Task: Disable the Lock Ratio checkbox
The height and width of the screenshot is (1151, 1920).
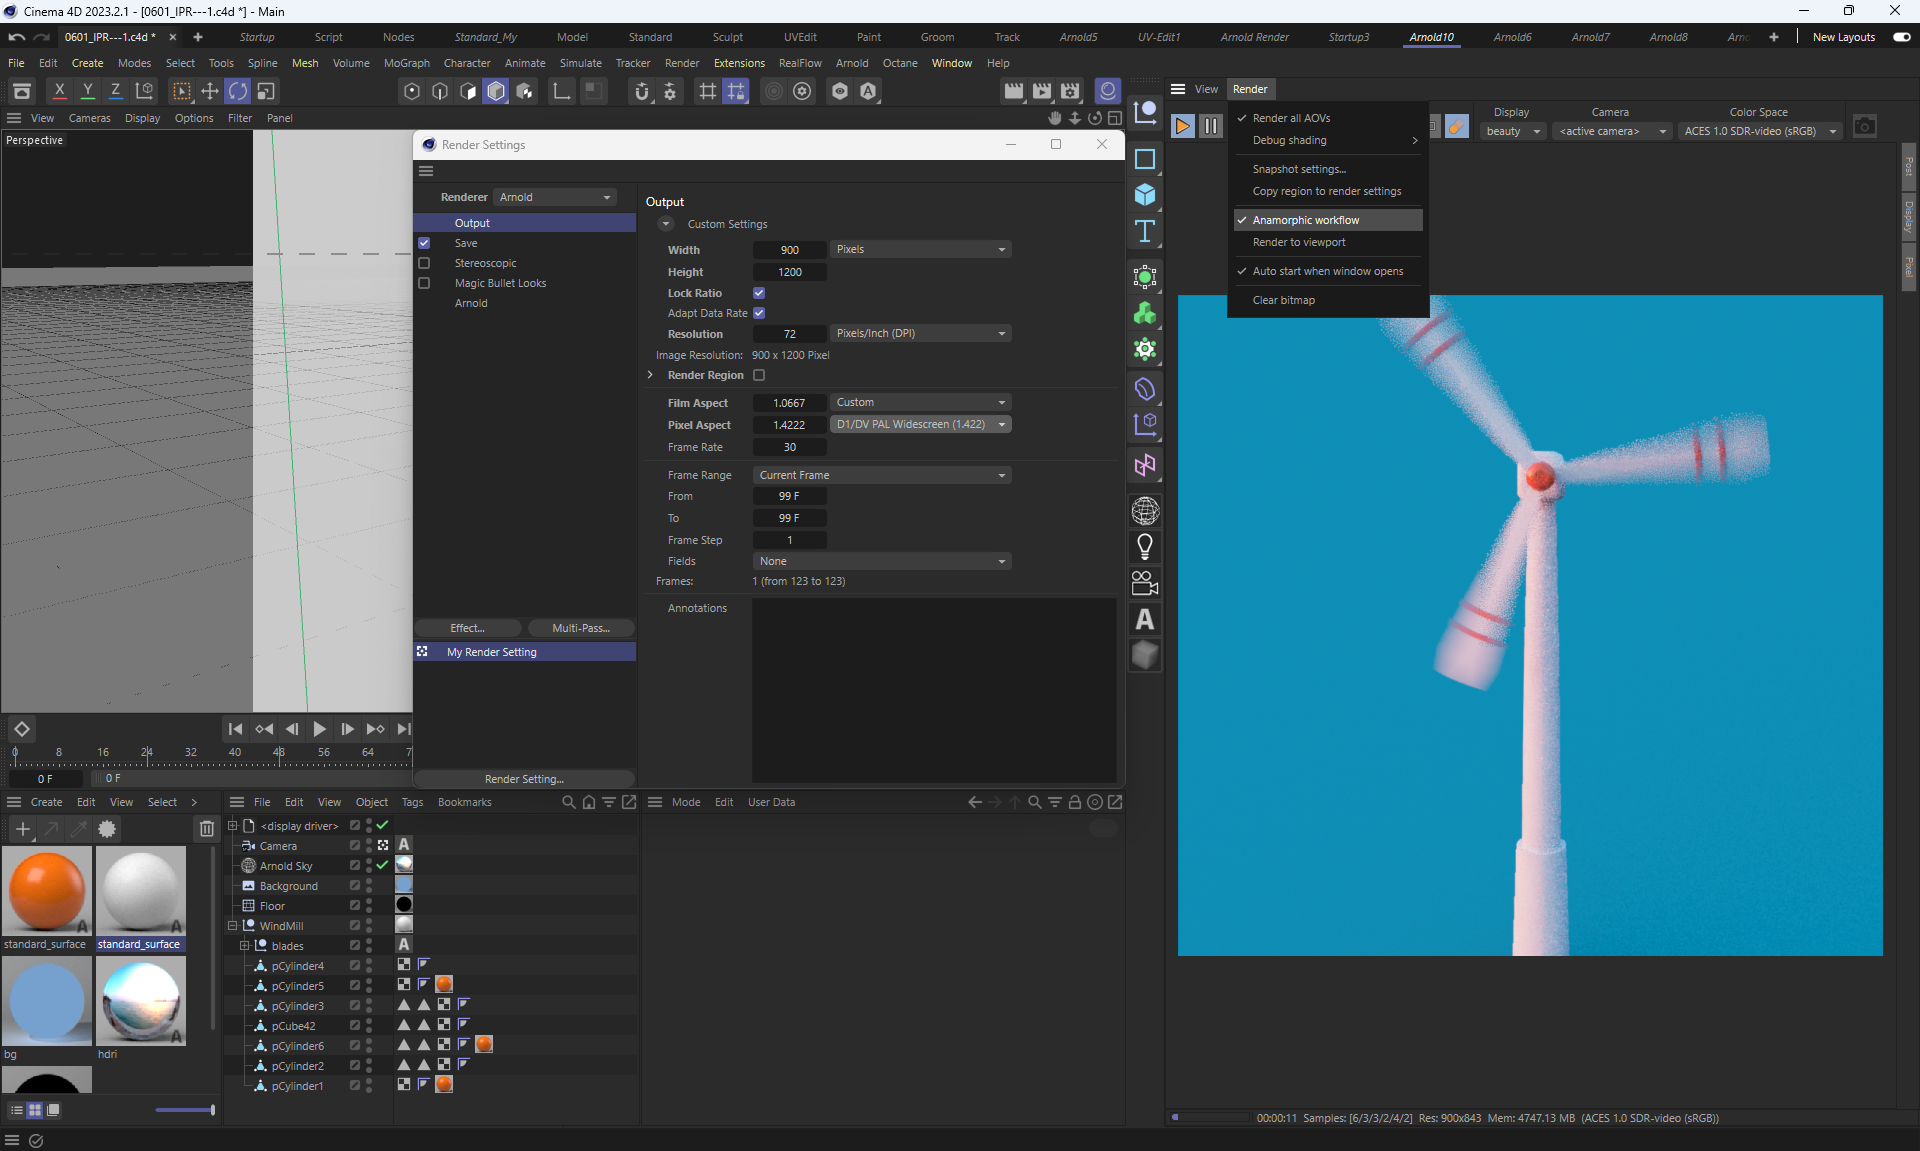Action: [759, 293]
